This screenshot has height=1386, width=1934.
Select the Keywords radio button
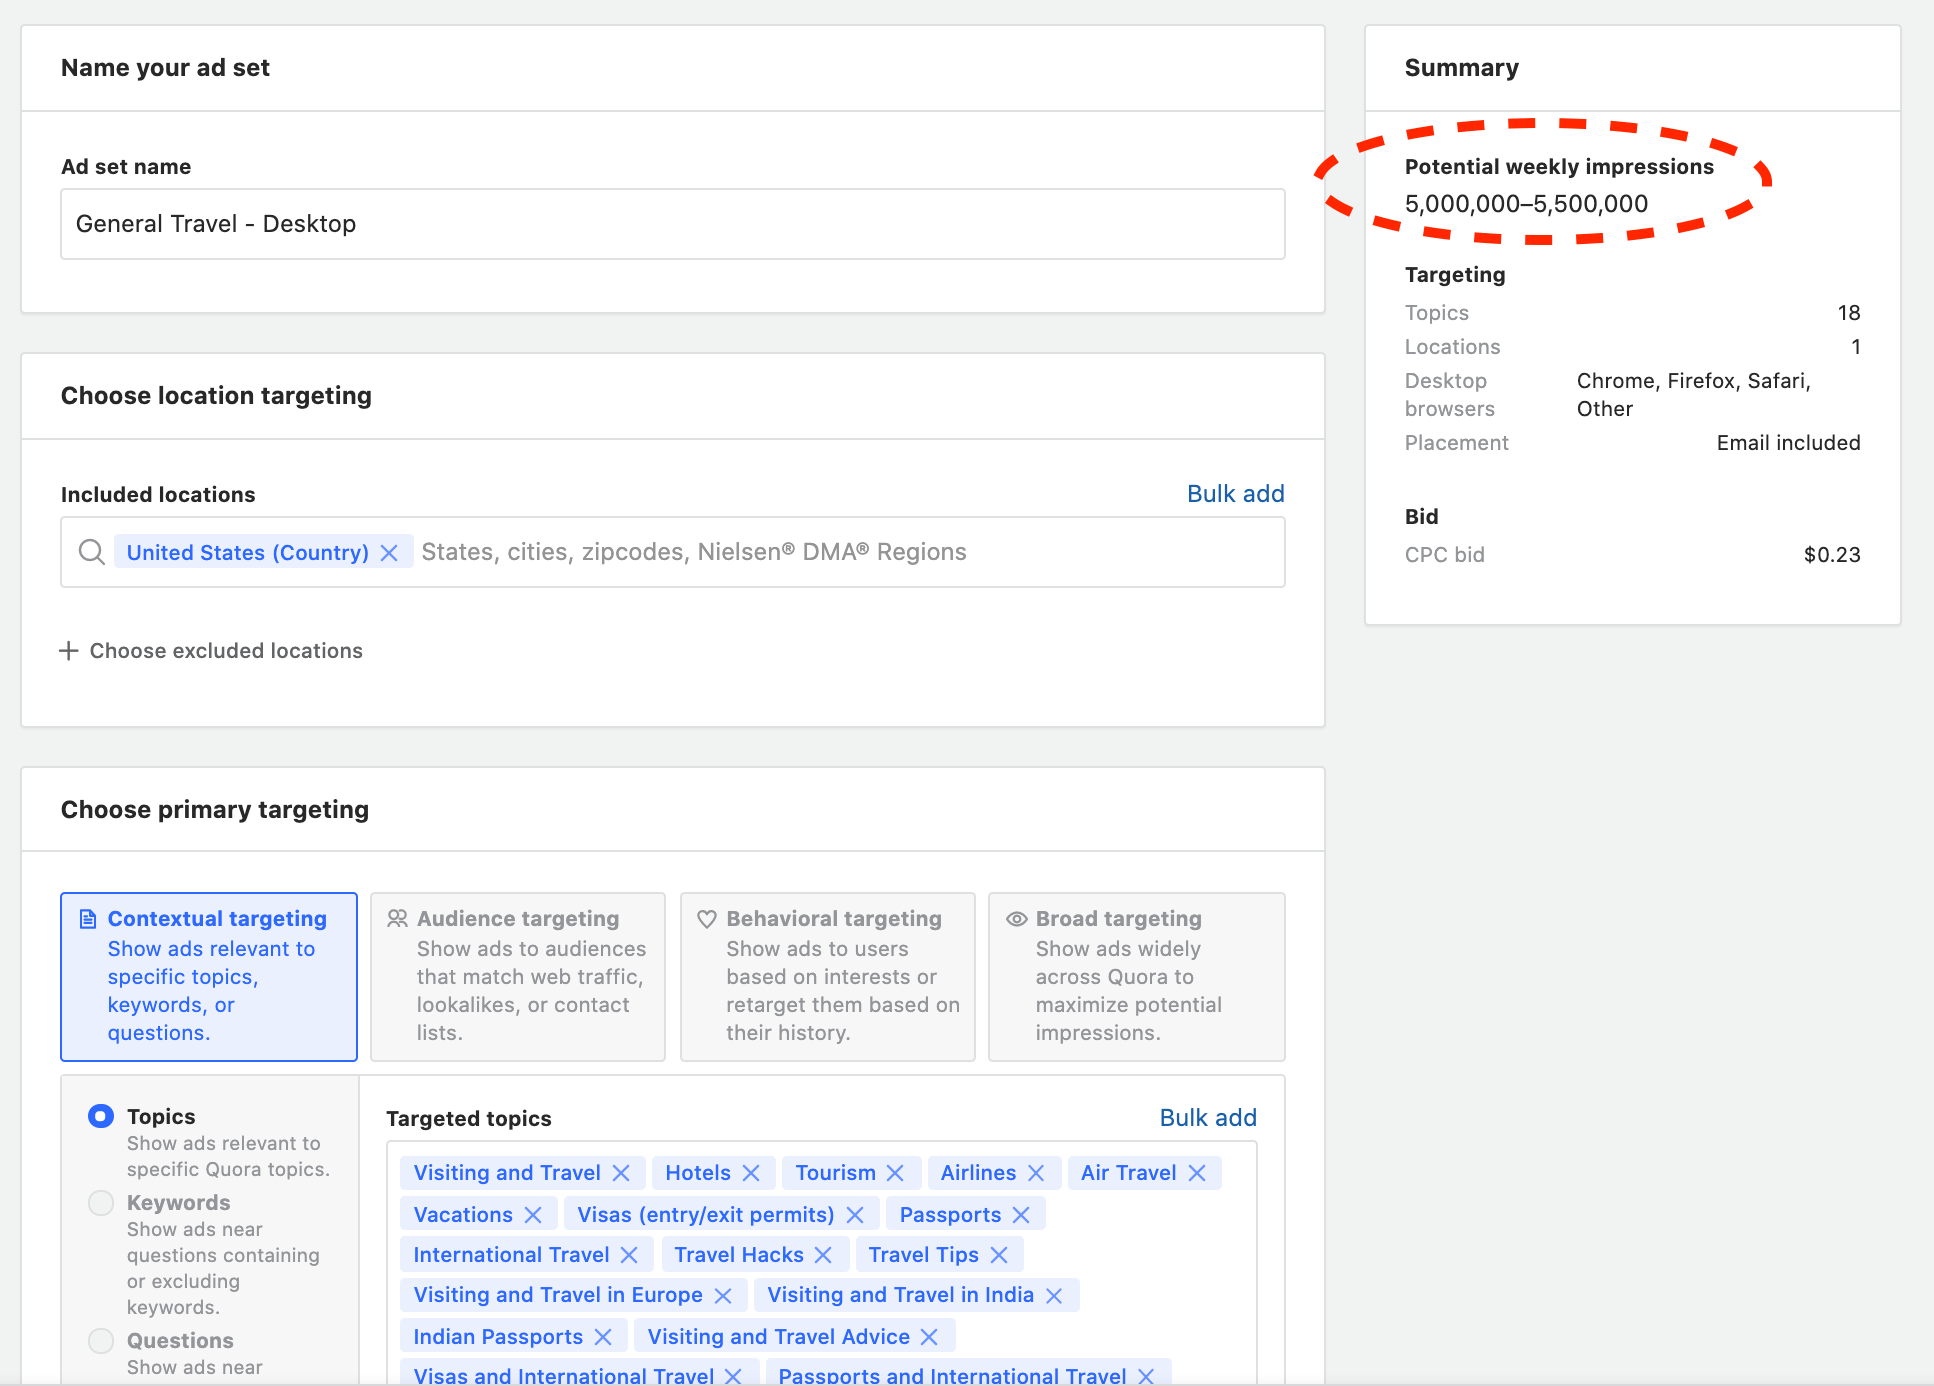point(101,1202)
